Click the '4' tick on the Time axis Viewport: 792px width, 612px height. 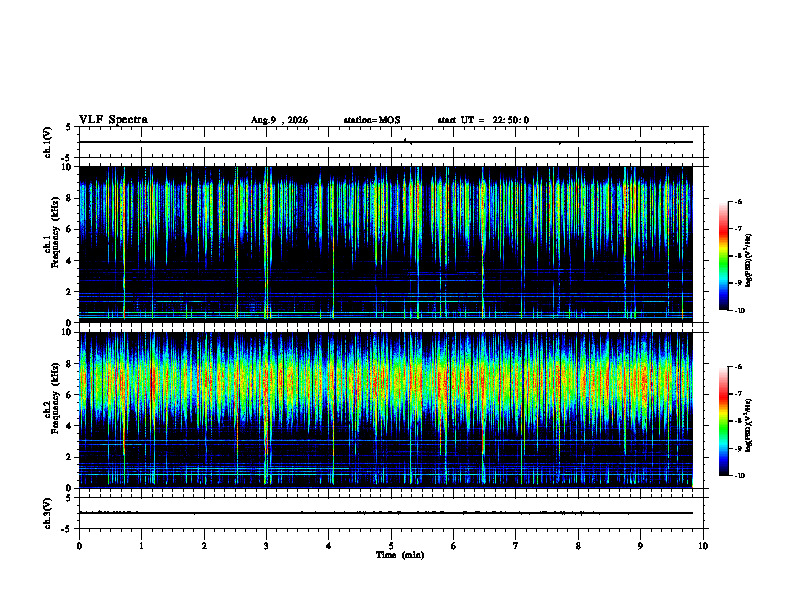click(x=329, y=546)
